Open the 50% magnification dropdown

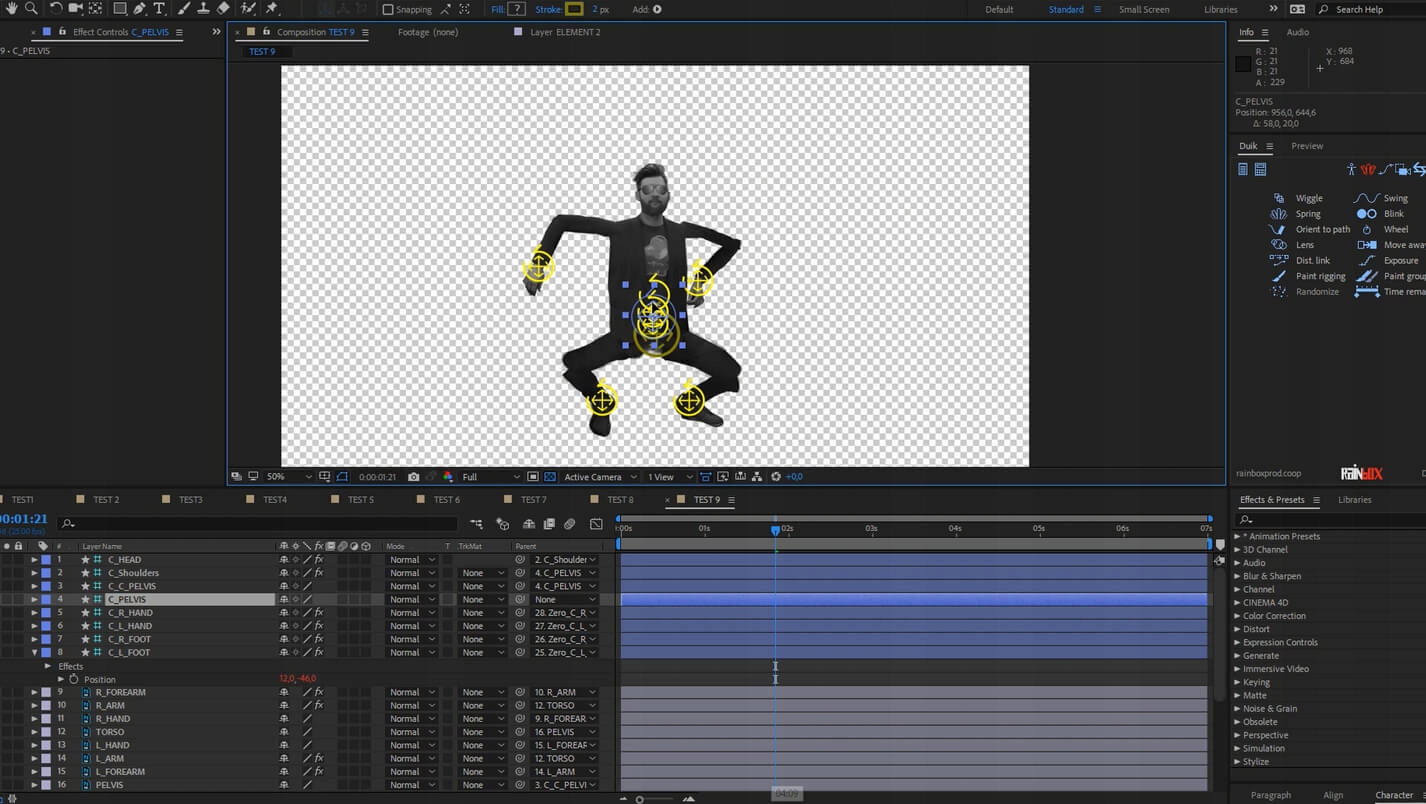[x=289, y=477]
